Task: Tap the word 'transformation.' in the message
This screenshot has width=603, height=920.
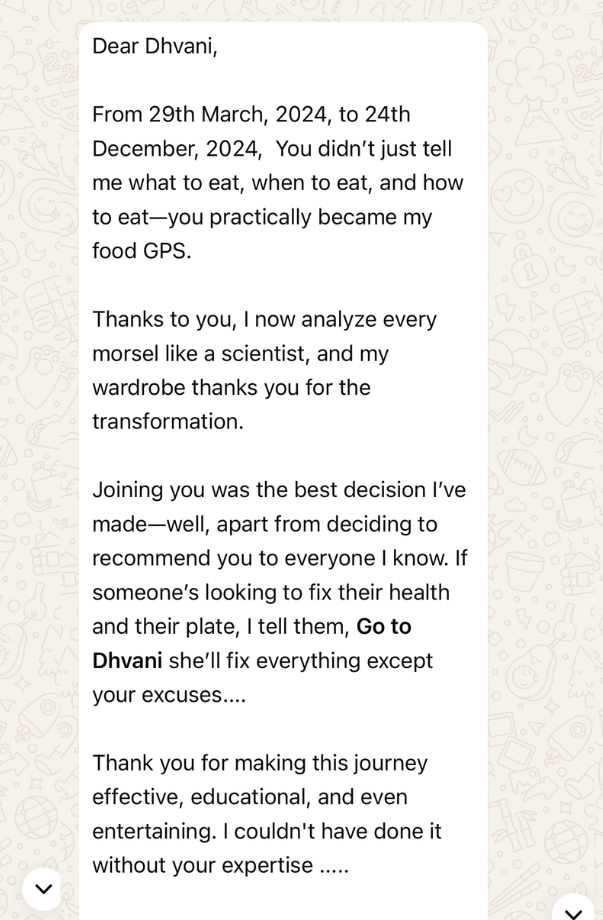Action: click(167, 422)
